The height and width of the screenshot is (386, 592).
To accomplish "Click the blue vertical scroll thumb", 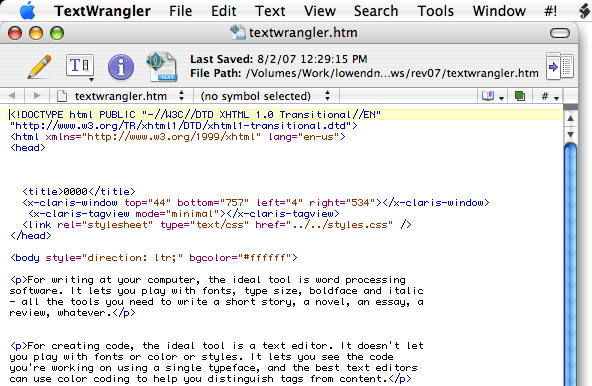I will point(570,264).
